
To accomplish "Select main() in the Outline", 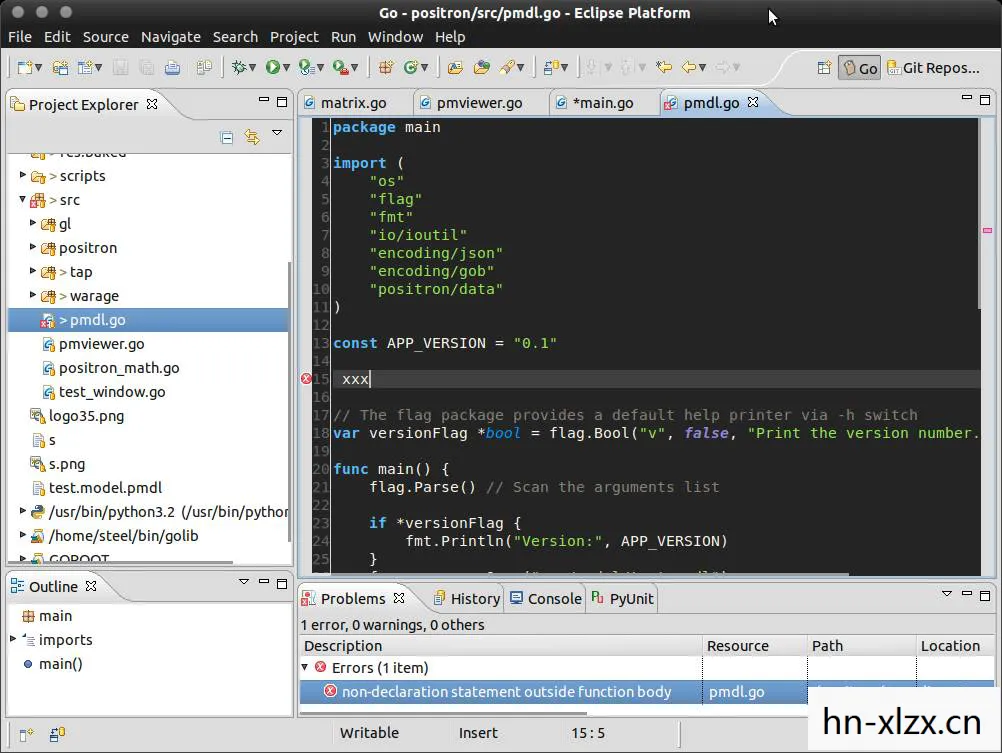I will [x=60, y=664].
